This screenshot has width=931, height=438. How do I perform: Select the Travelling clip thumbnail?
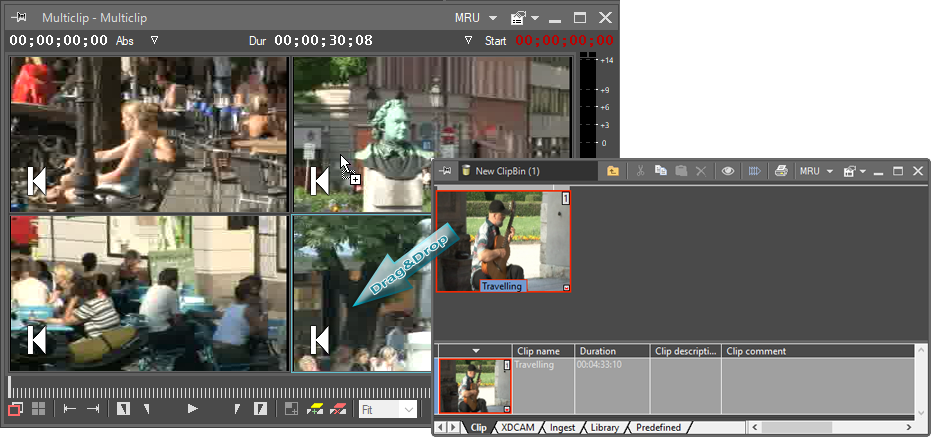point(503,240)
